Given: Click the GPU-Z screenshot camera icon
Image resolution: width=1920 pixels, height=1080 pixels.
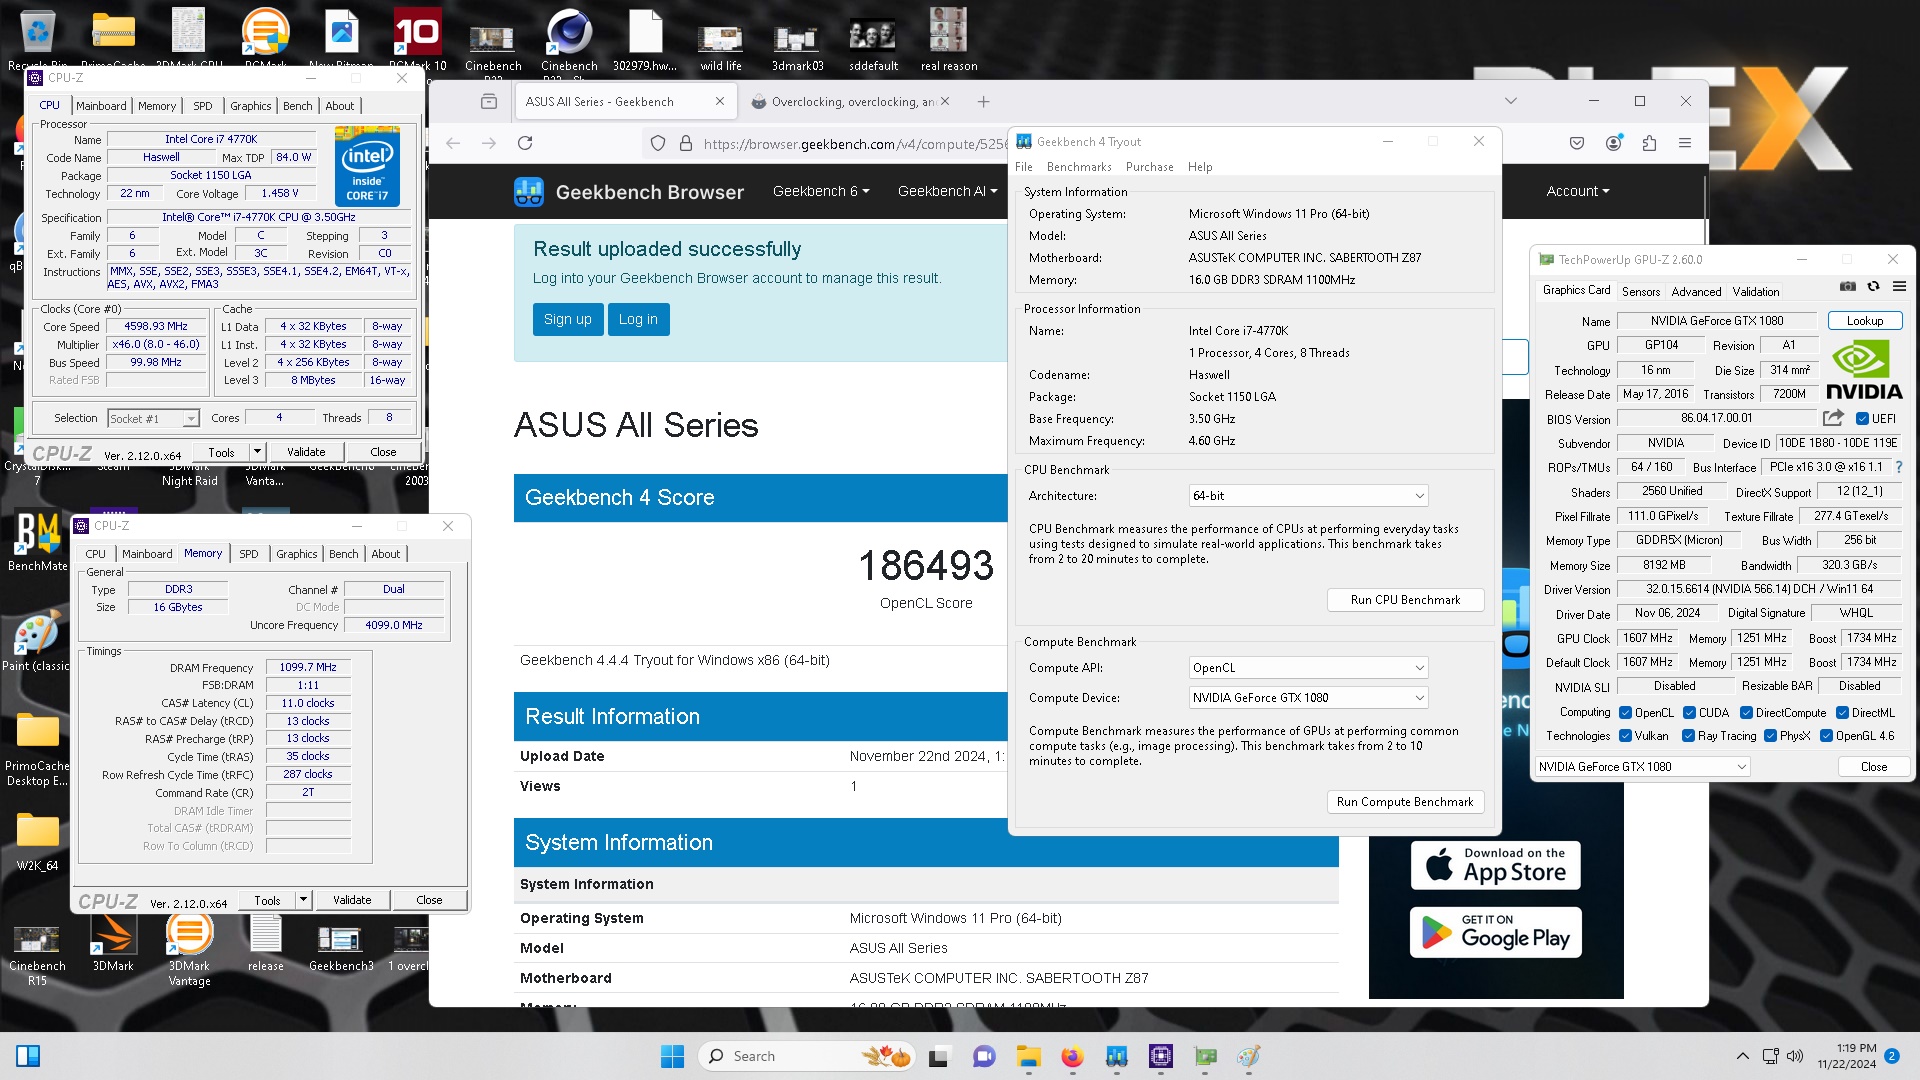Looking at the screenshot, I should (x=1848, y=287).
